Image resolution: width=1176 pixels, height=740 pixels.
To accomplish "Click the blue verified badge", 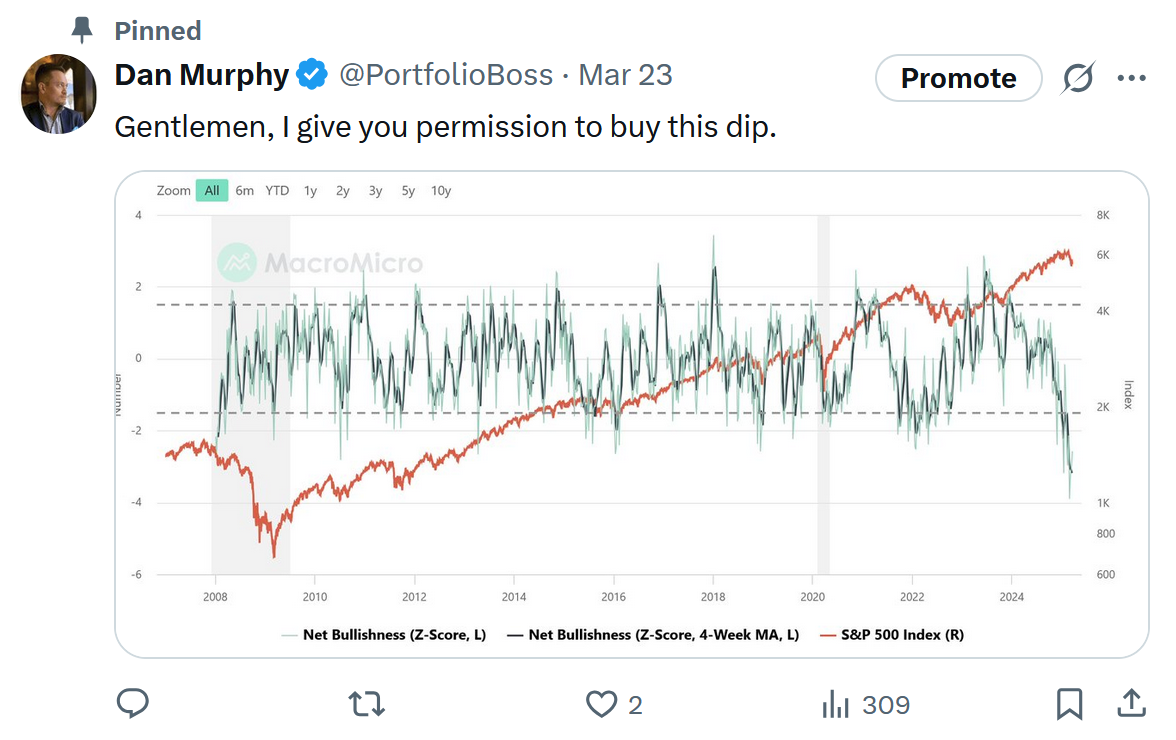I will coord(313,75).
